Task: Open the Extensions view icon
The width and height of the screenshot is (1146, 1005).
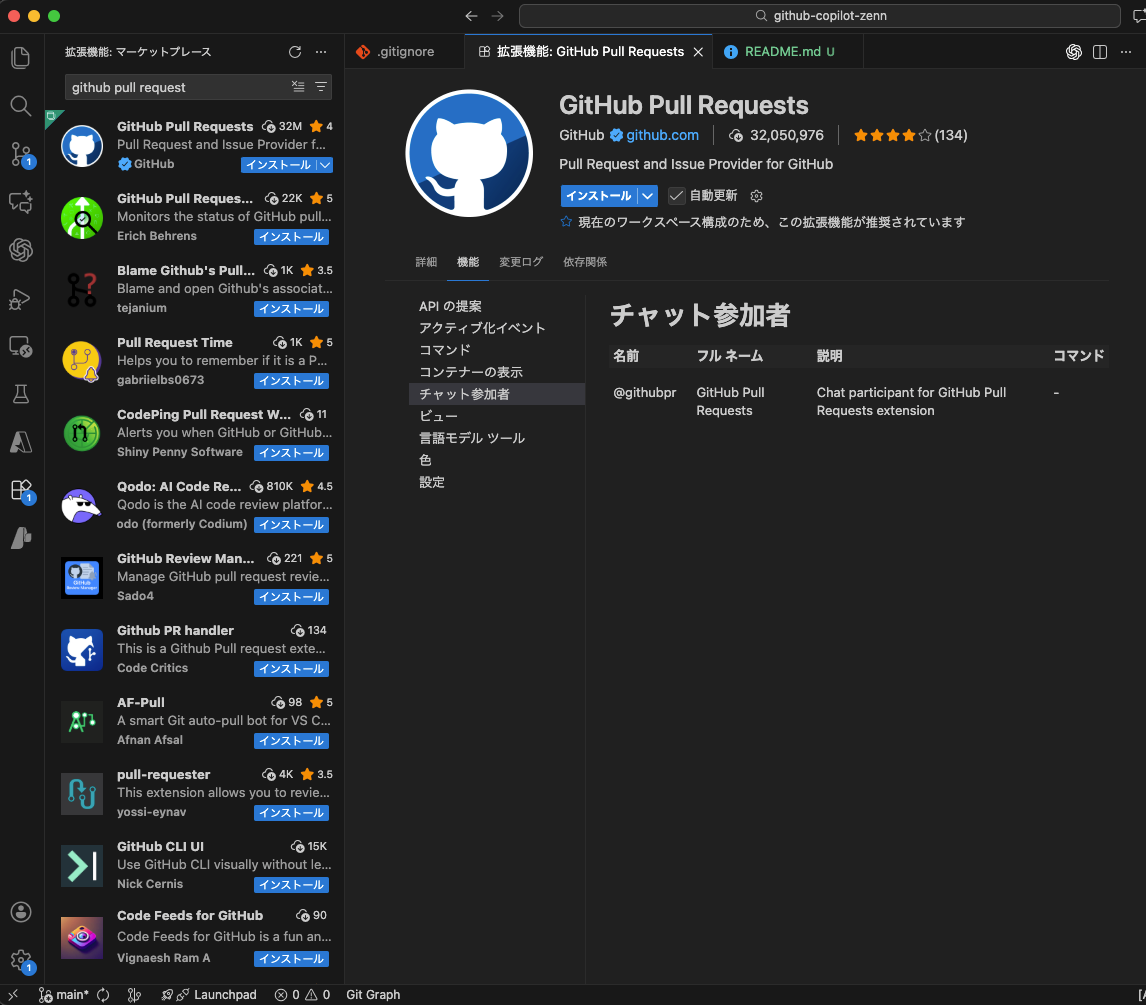Action: [21, 490]
